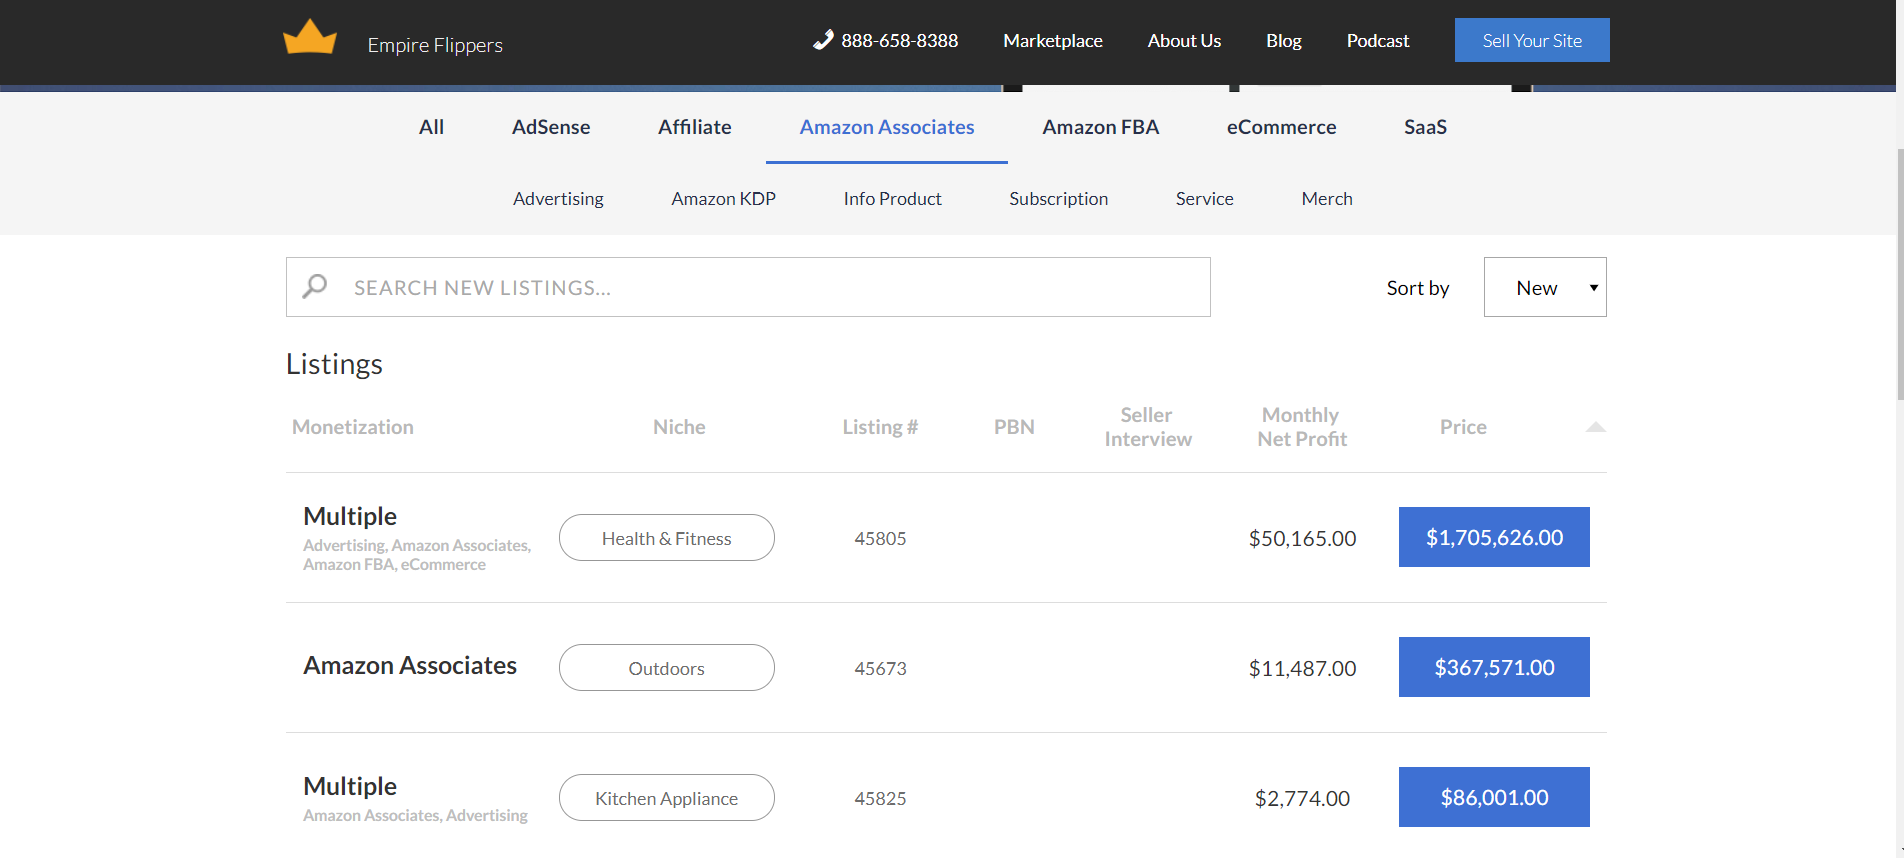Sort by Monthly Net Profit column header

[1302, 427]
